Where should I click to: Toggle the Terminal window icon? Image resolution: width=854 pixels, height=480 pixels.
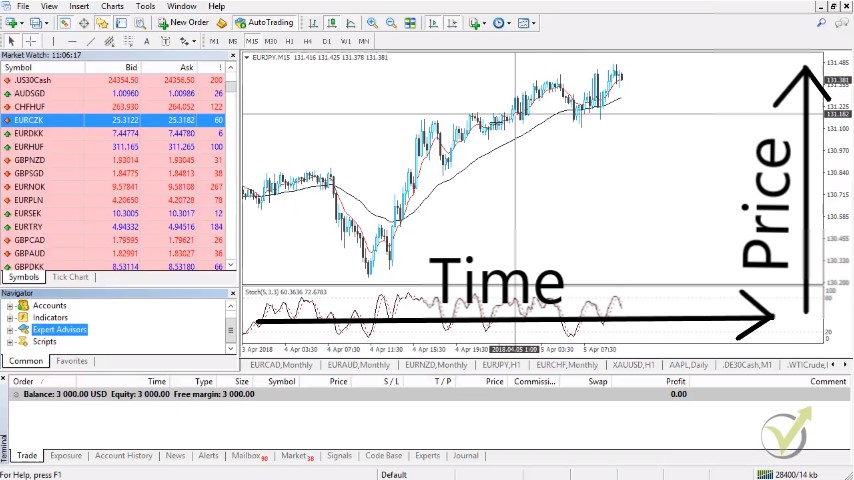(x=121, y=23)
